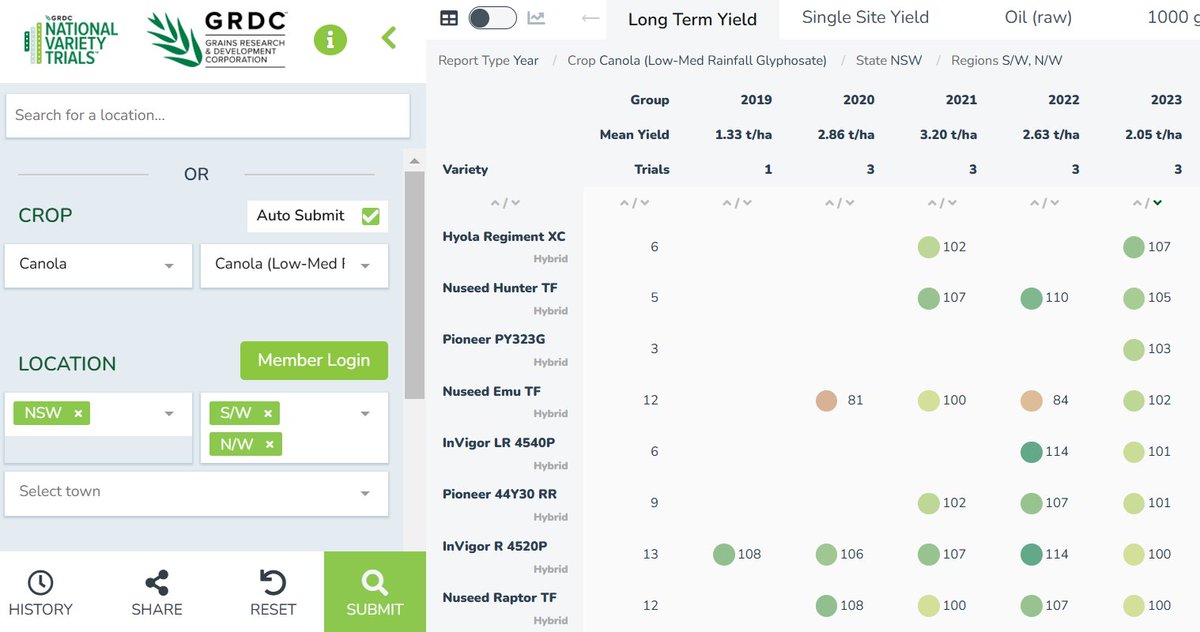This screenshot has height=632, width=1200.
Task: Sort by 2020 column arrows
Action: (839, 203)
